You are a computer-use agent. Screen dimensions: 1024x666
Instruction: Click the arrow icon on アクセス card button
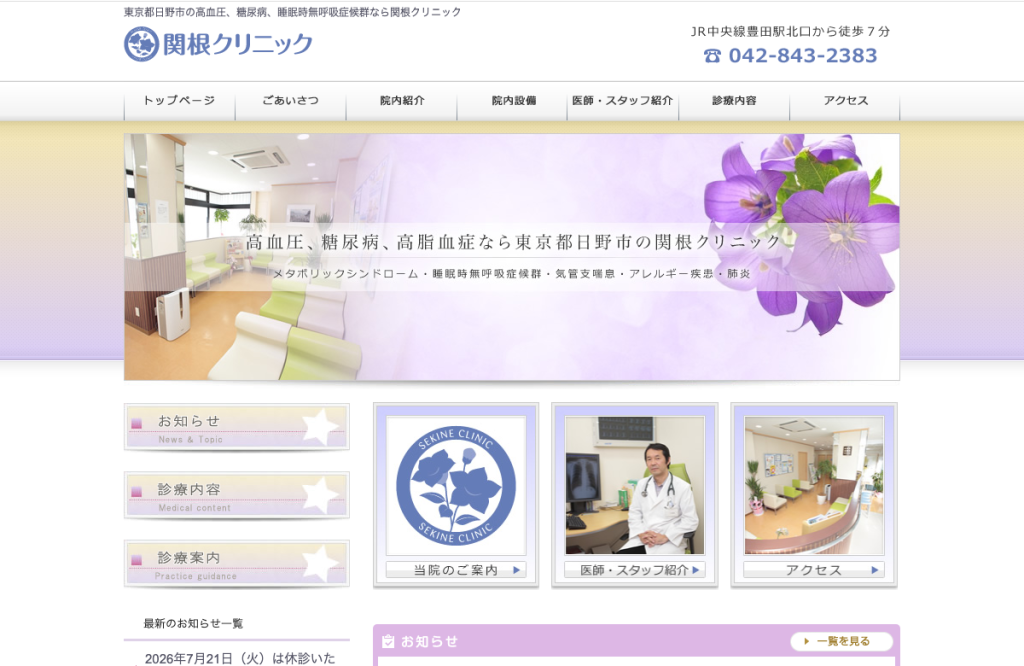pyautogui.click(x=874, y=570)
